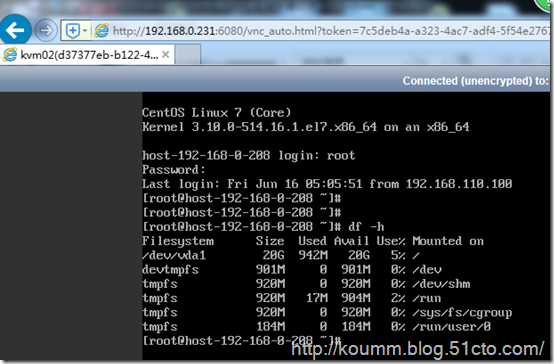Click the Kernel 3.10.0-514 version line

[306, 127]
